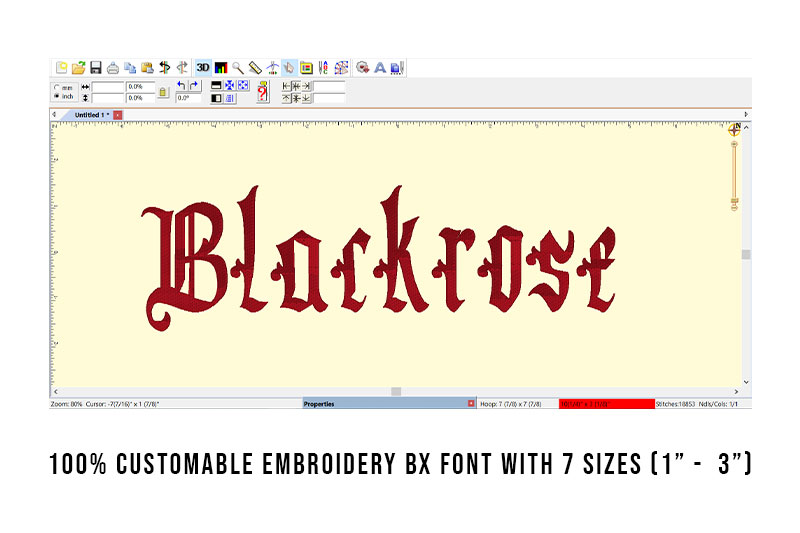Click the vertical scrollbar down arrow
This screenshot has width=800, height=533.
[746, 382]
